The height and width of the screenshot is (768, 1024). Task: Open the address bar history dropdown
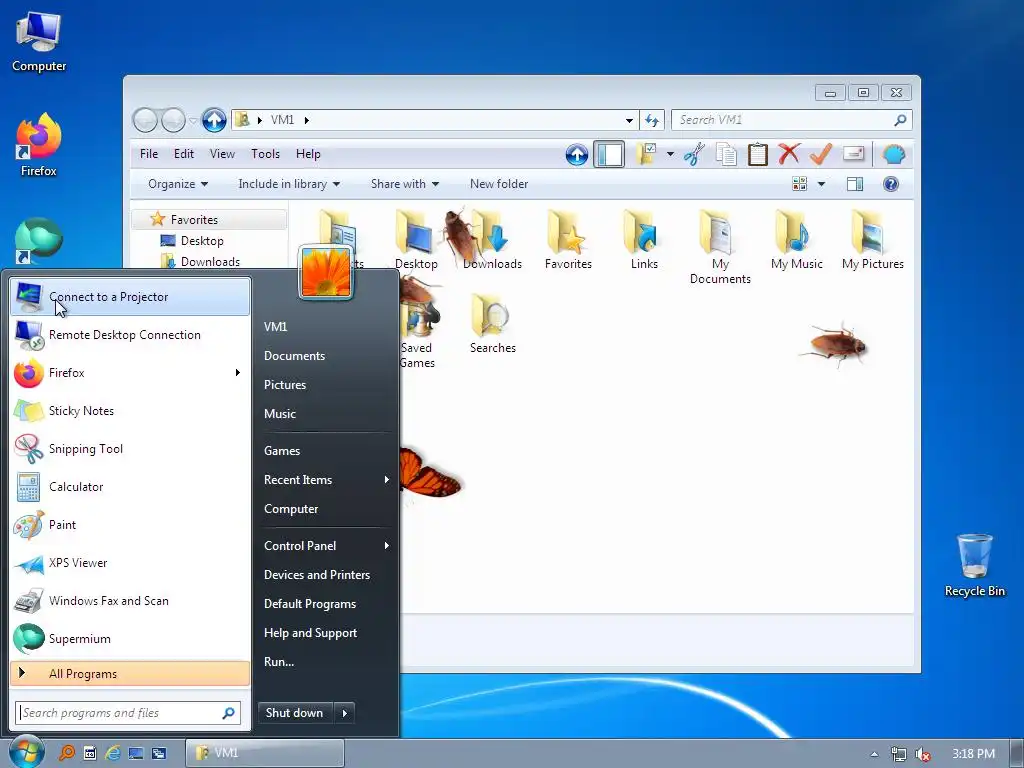tap(629, 120)
